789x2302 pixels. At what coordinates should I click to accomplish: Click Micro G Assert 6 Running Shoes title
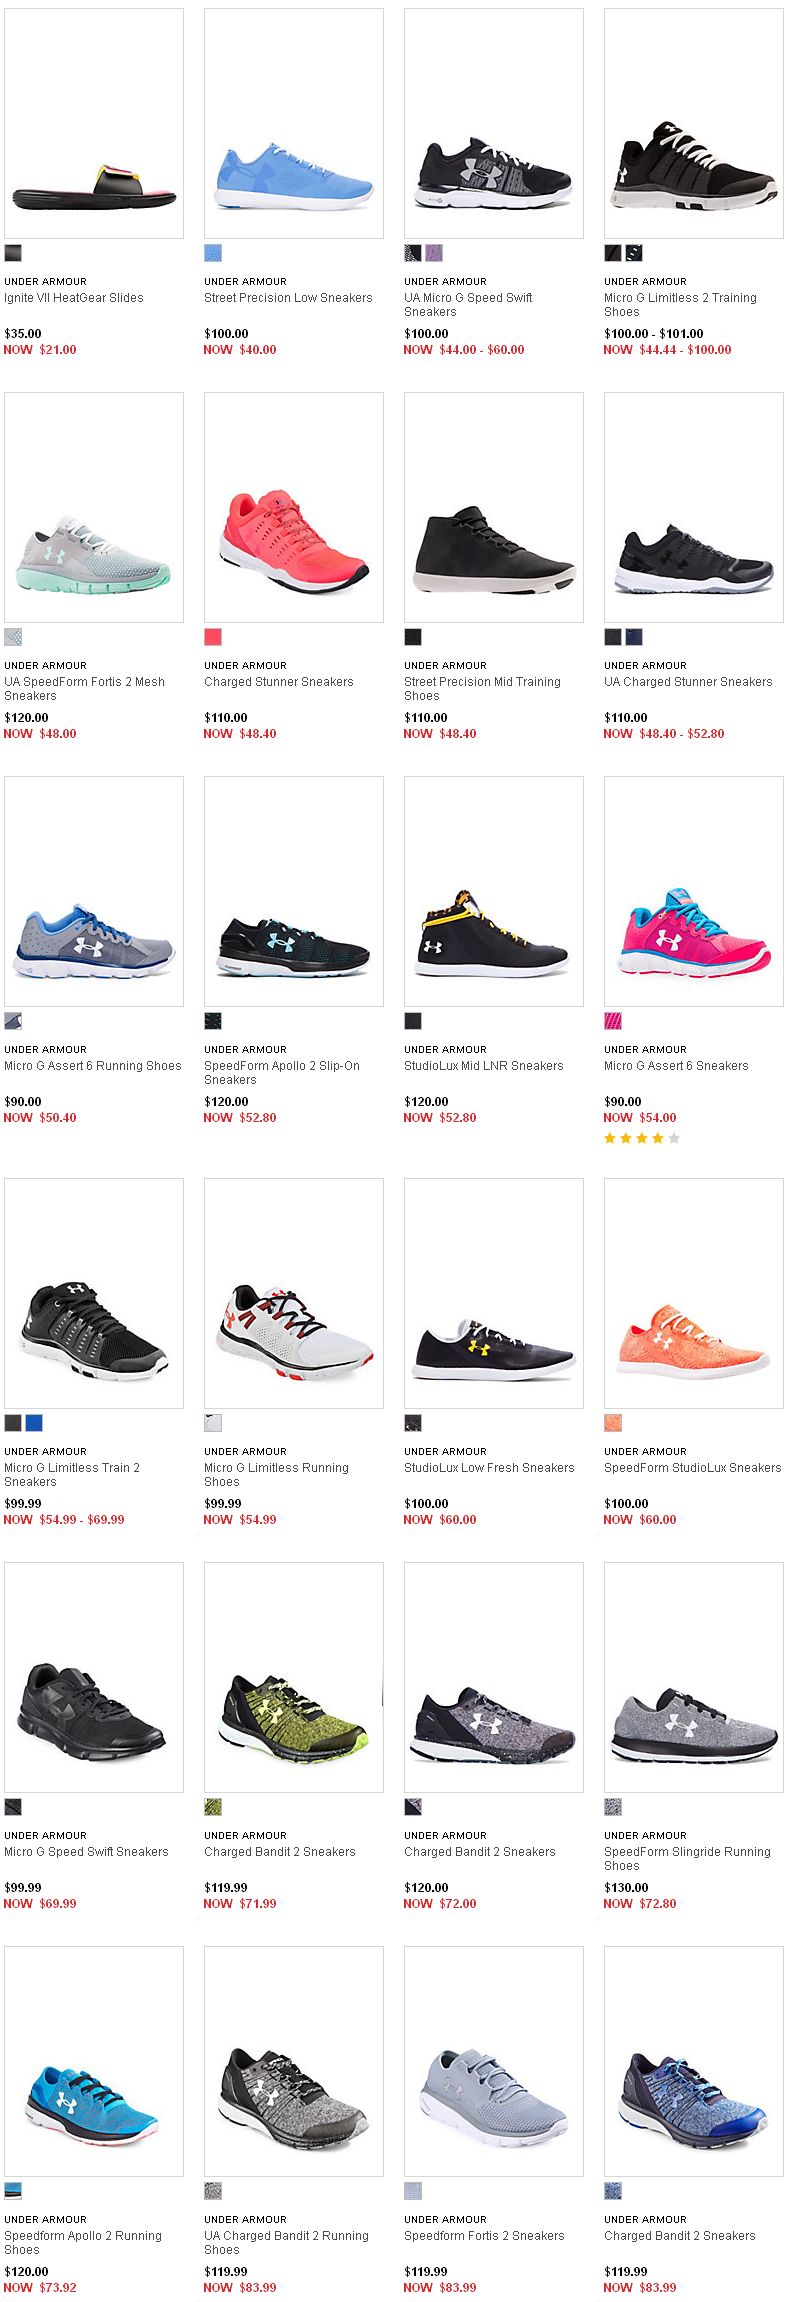(x=93, y=1066)
